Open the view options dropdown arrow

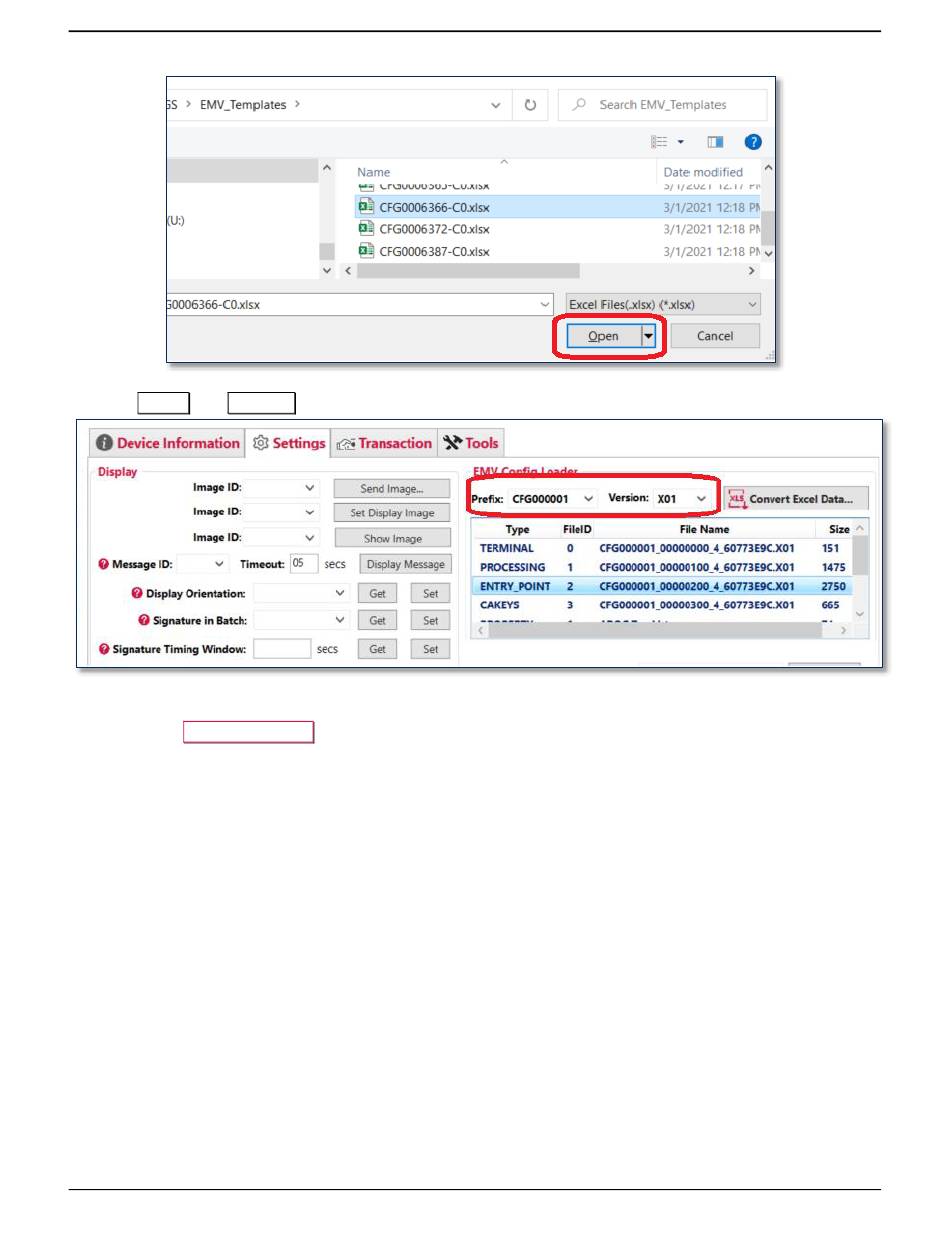[680, 142]
